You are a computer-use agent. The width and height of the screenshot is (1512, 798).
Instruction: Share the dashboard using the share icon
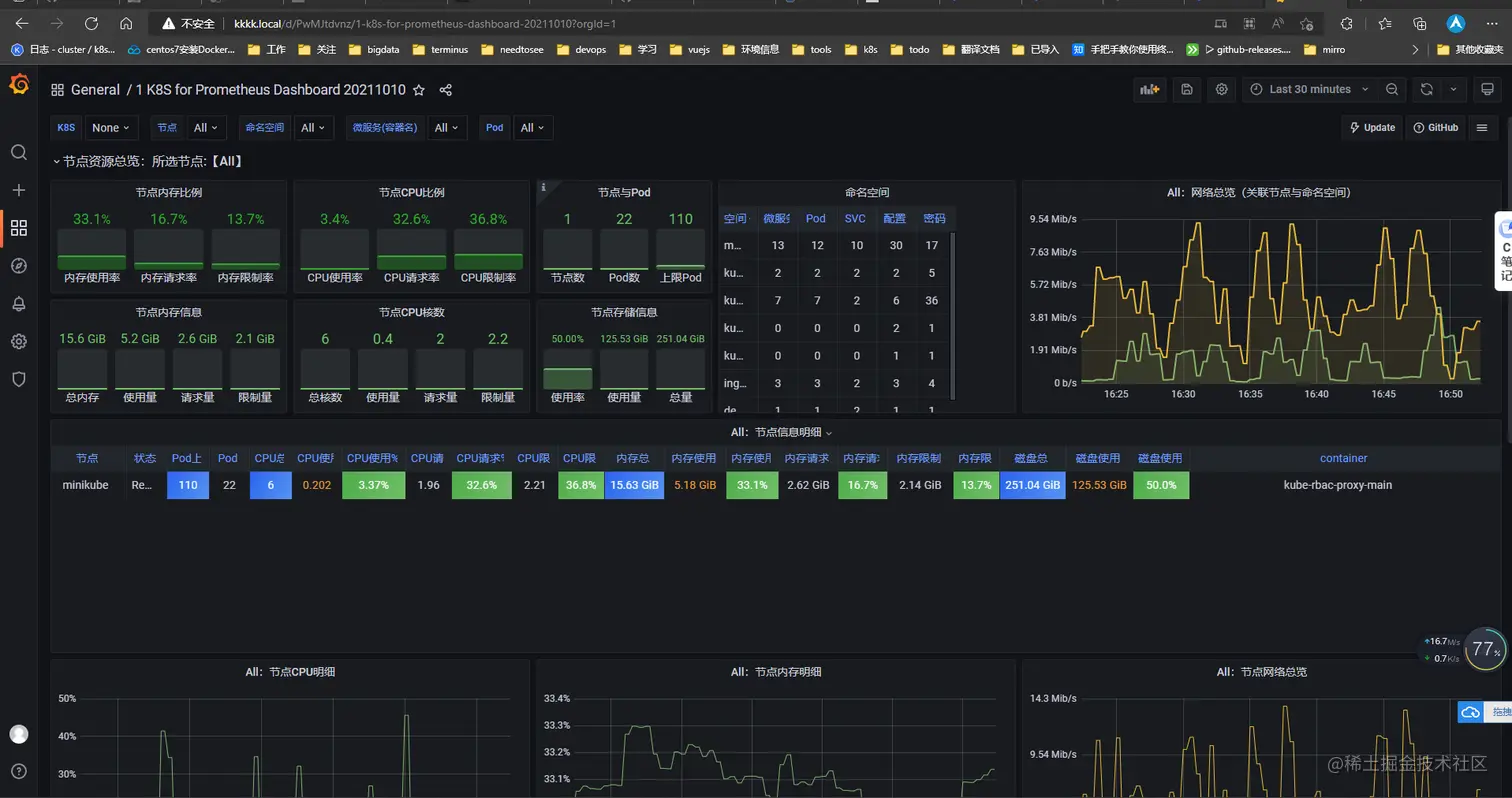[446, 90]
